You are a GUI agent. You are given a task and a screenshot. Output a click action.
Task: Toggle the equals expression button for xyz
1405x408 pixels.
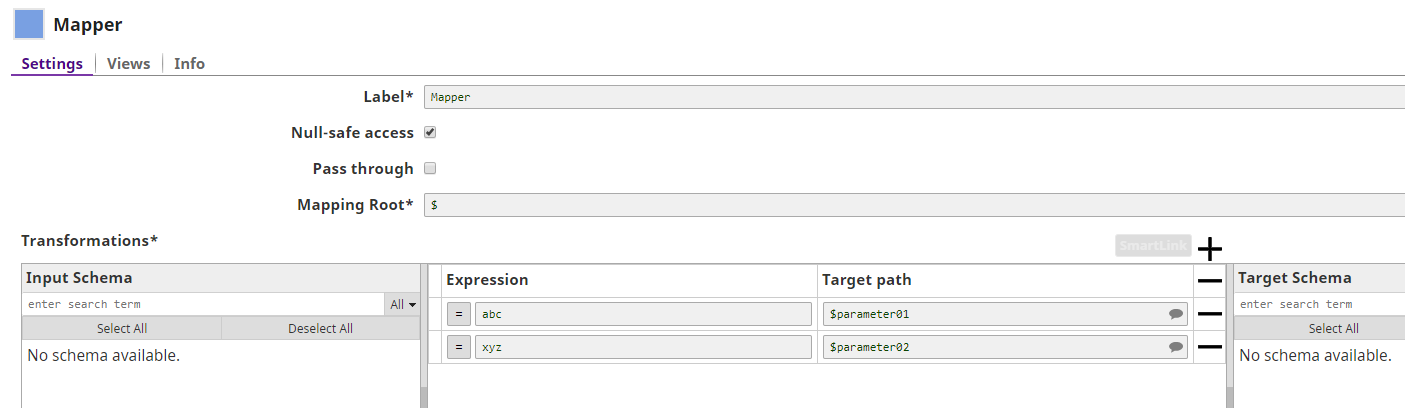tap(458, 347)
